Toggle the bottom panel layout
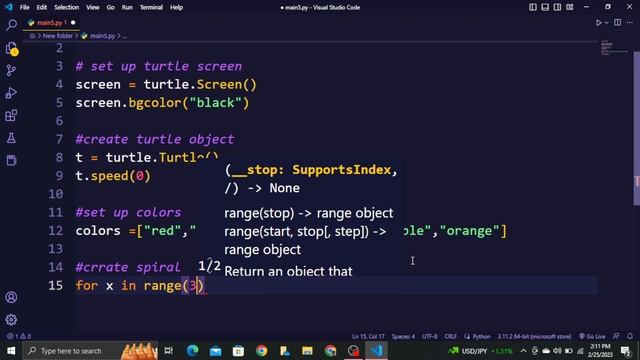Screen dimensions: 640x360 545,7
